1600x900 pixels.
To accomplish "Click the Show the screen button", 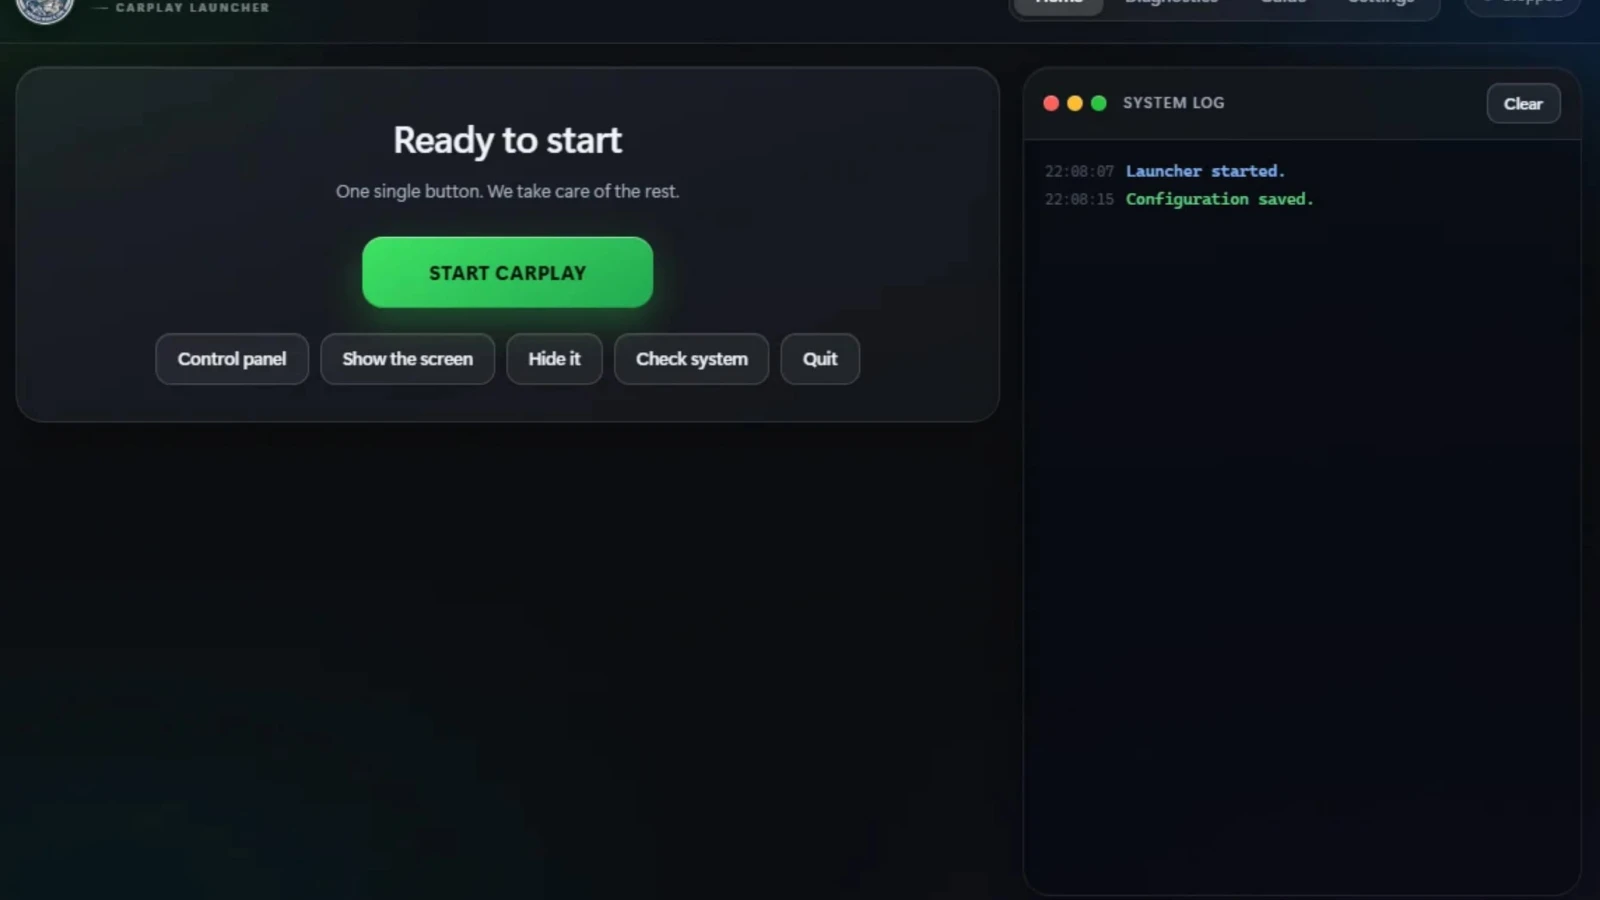I will (407, 359).
